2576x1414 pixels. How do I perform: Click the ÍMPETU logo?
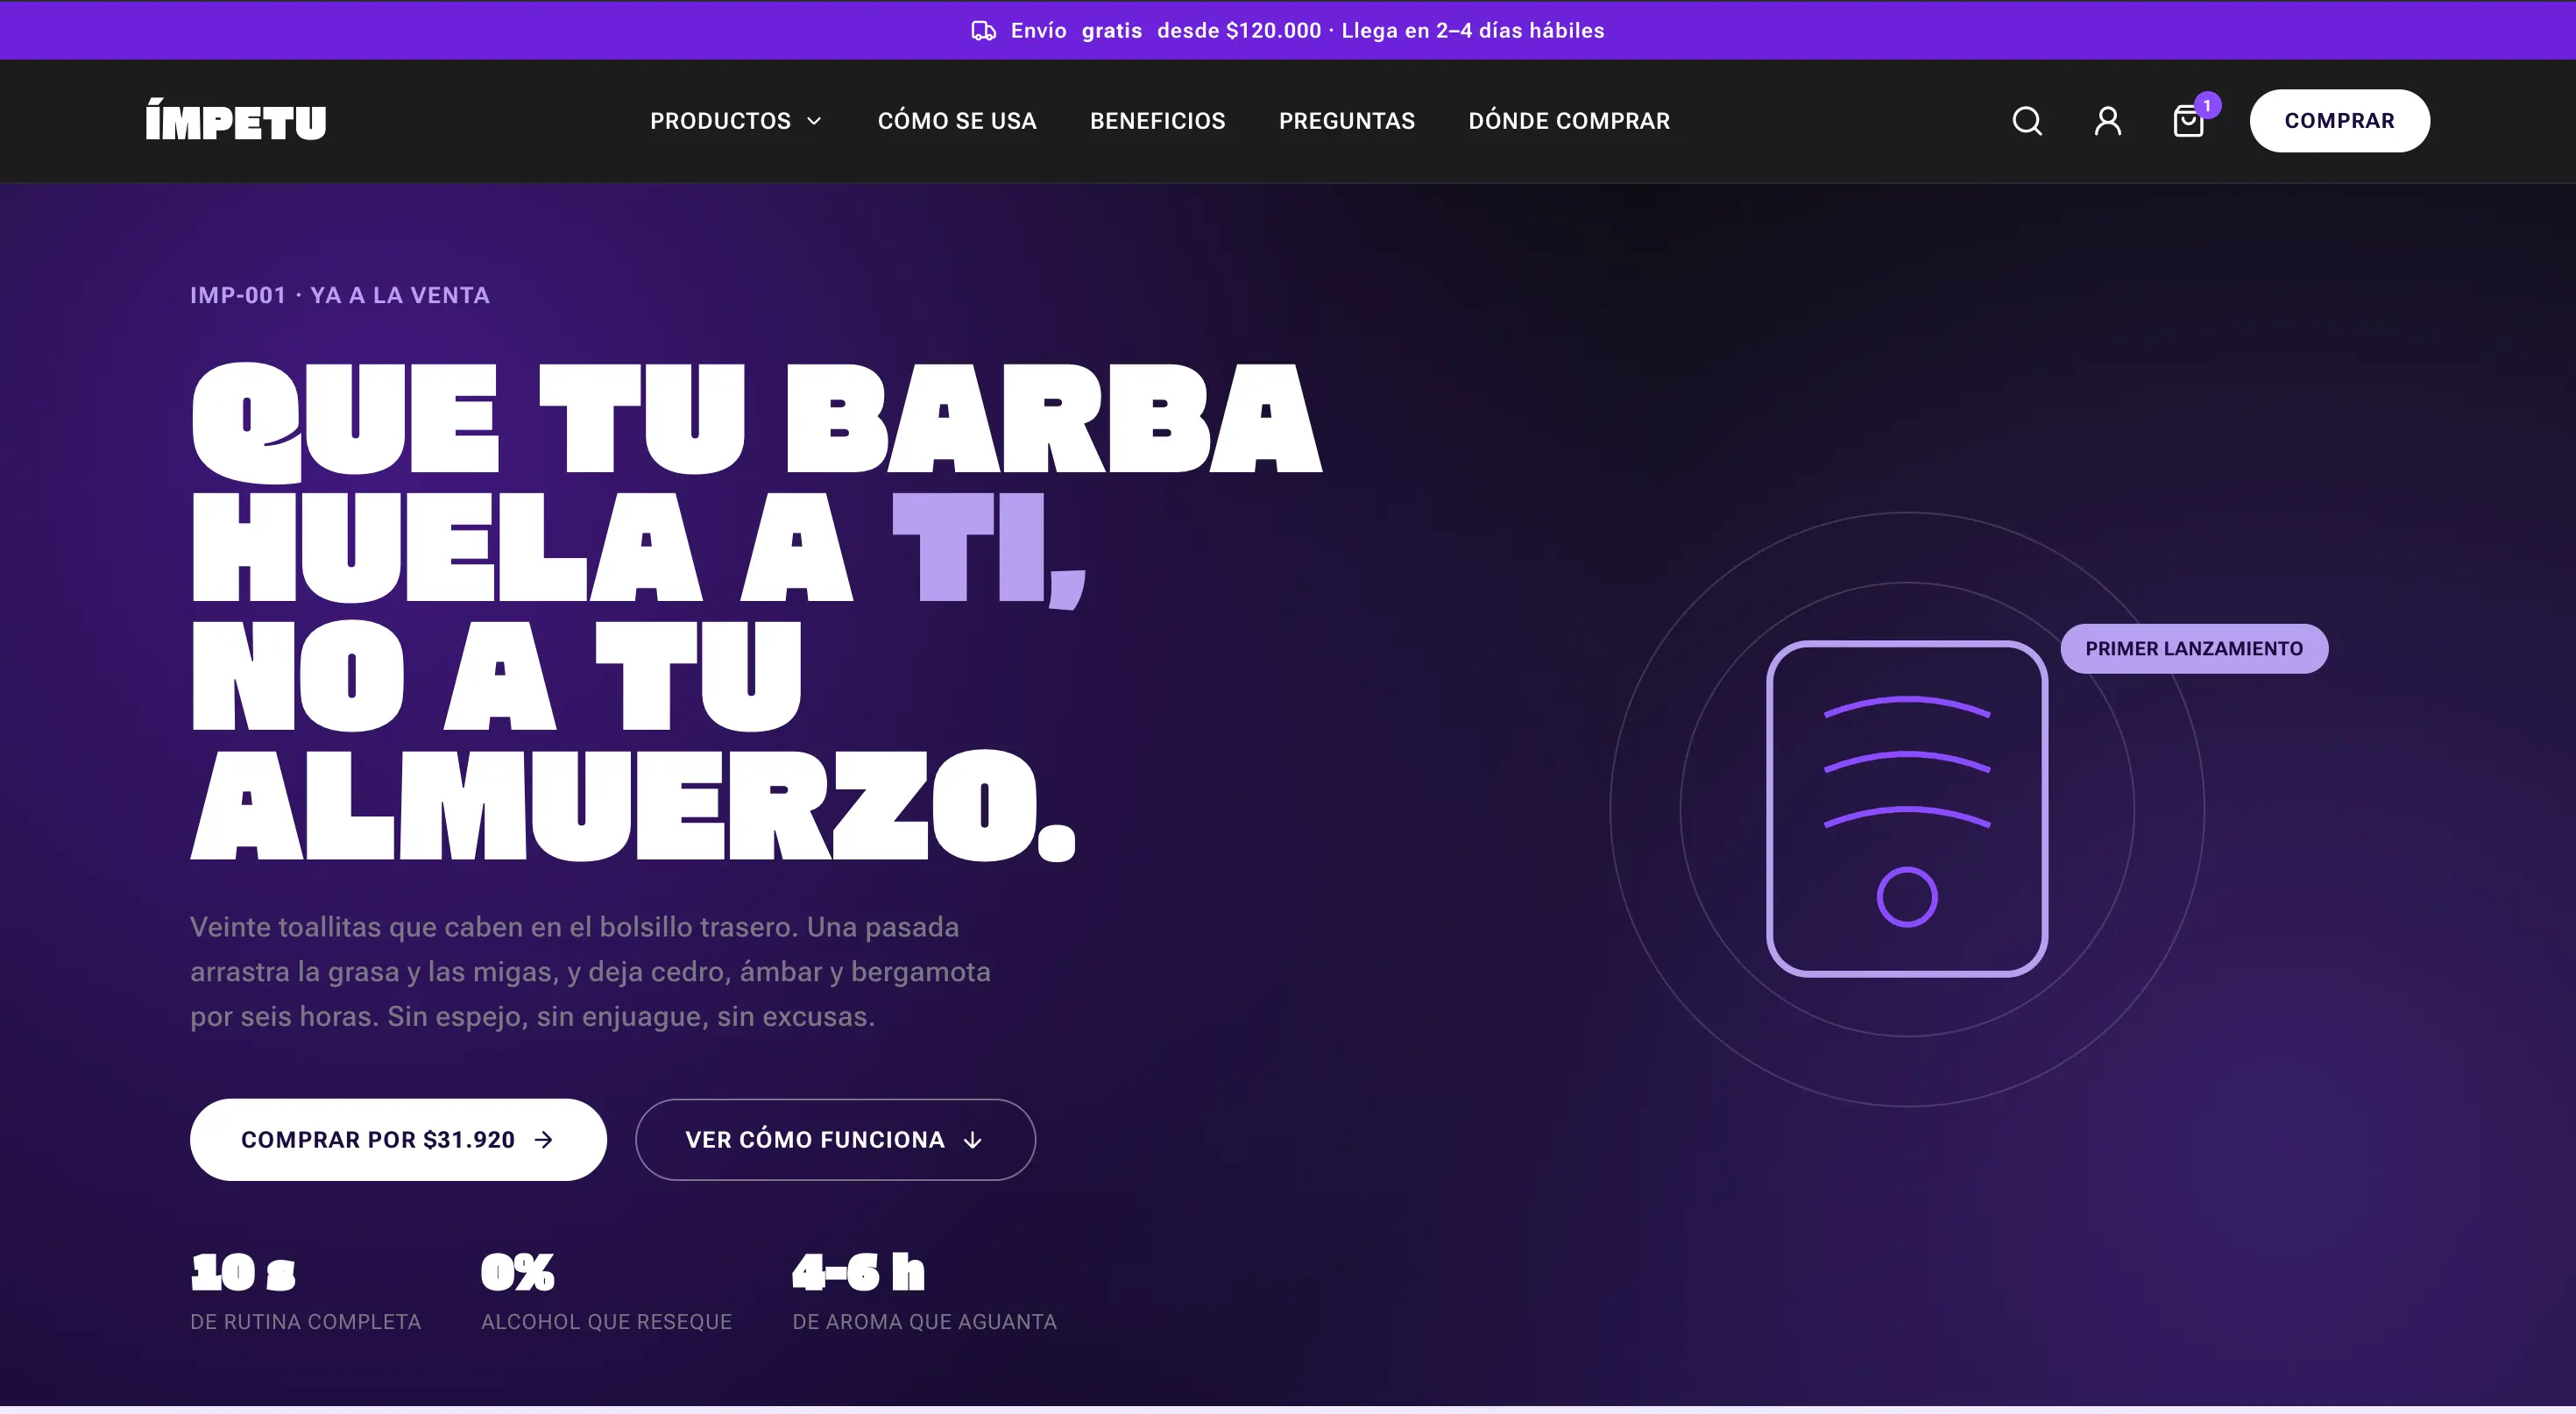click(x=236, y=120)
